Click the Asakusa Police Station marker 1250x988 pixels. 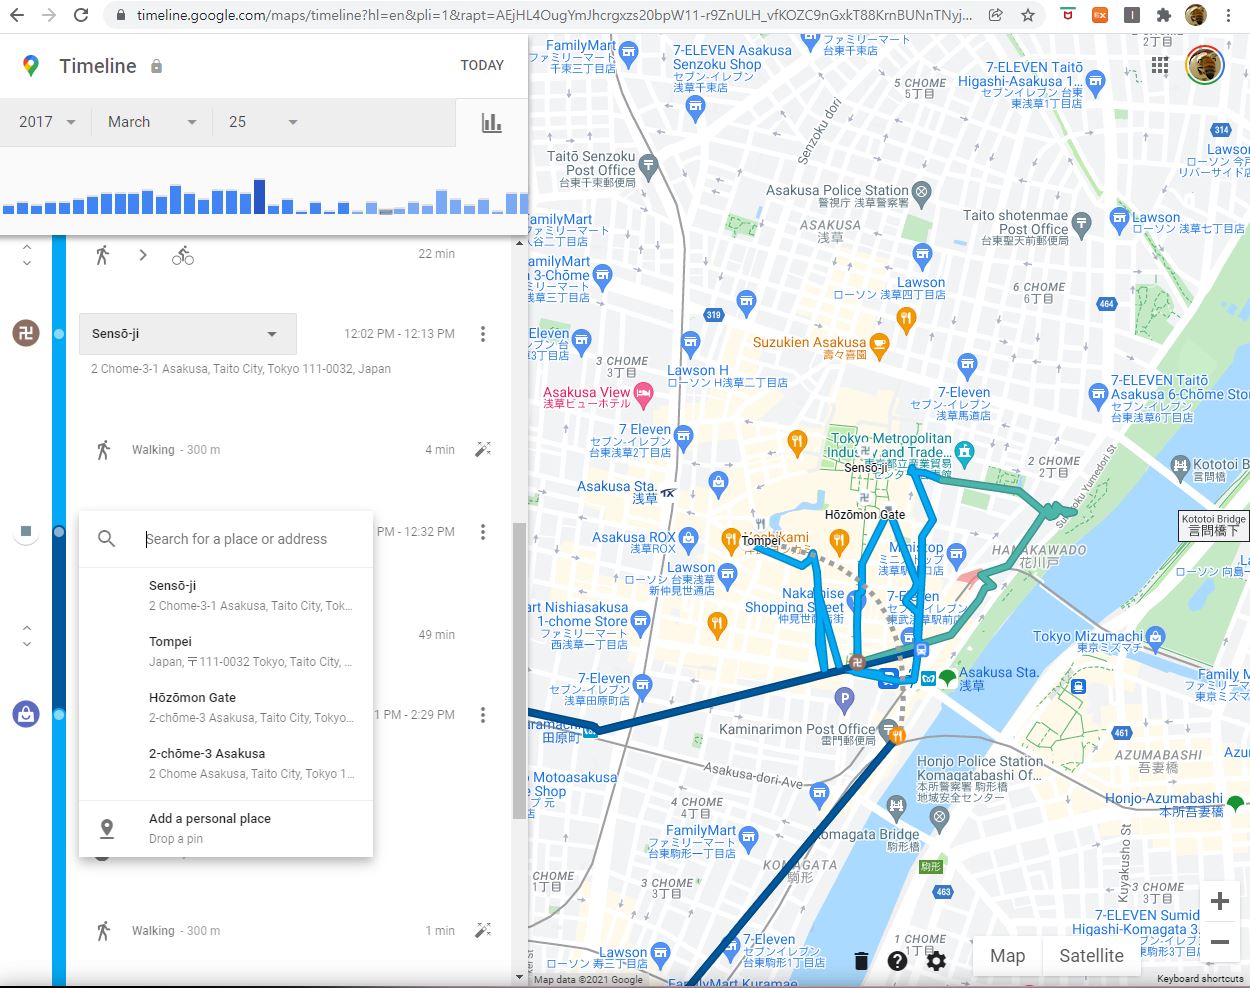coord(922,191)
